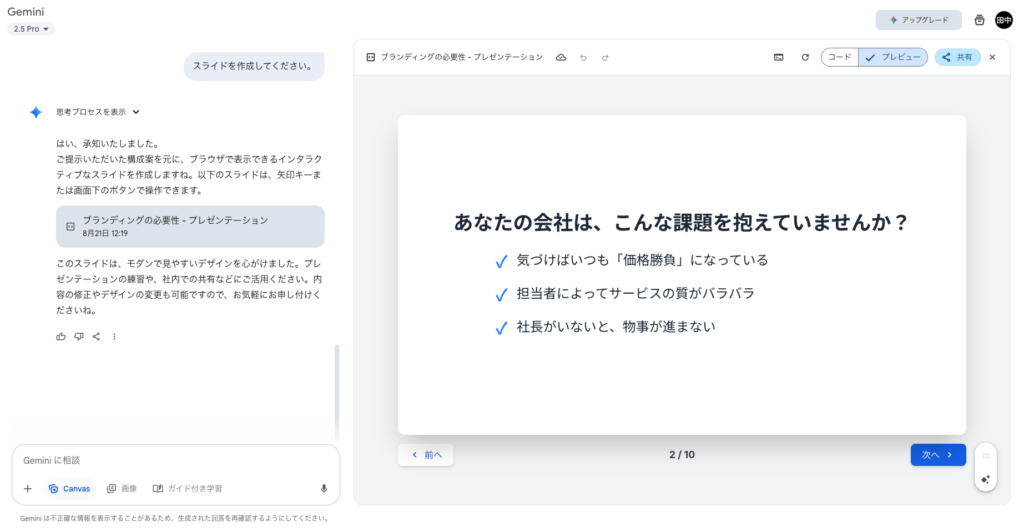This screenshot has width=1024, height=532.
Task: Click the slide heading あなたの会社は、こんな課題
Action: pos(681,223)
